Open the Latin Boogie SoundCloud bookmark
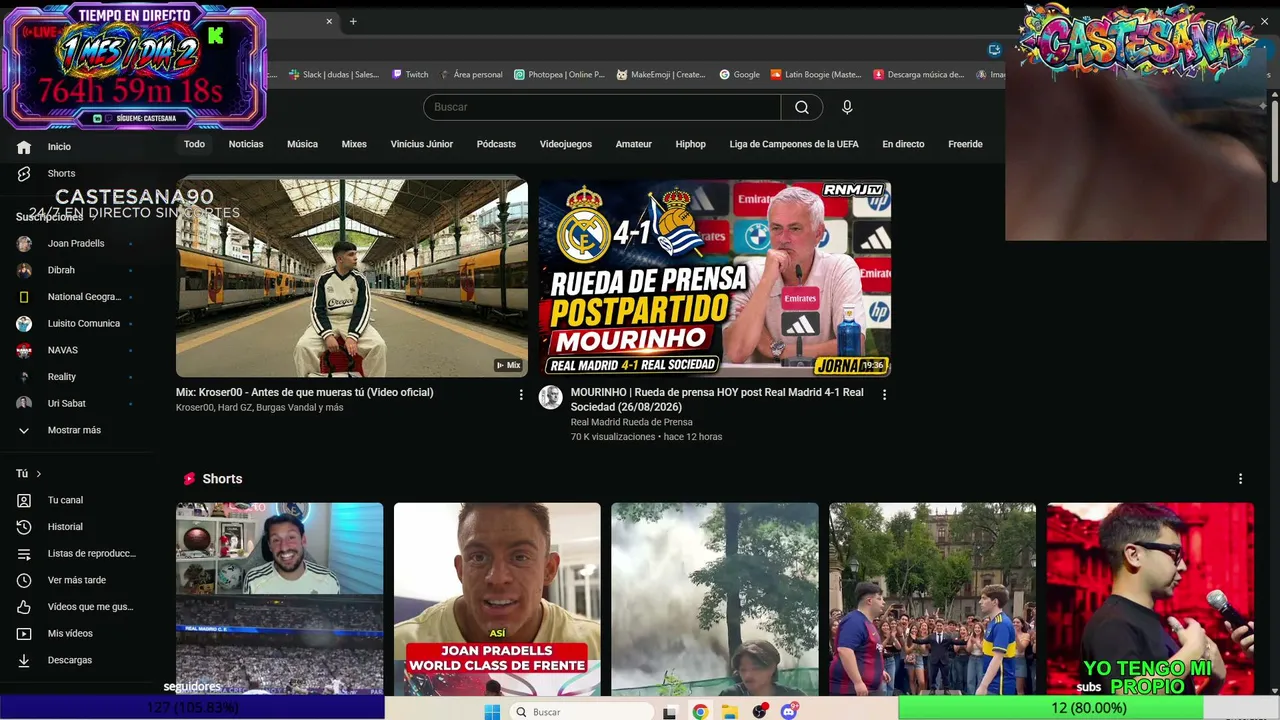 point(816,74)
